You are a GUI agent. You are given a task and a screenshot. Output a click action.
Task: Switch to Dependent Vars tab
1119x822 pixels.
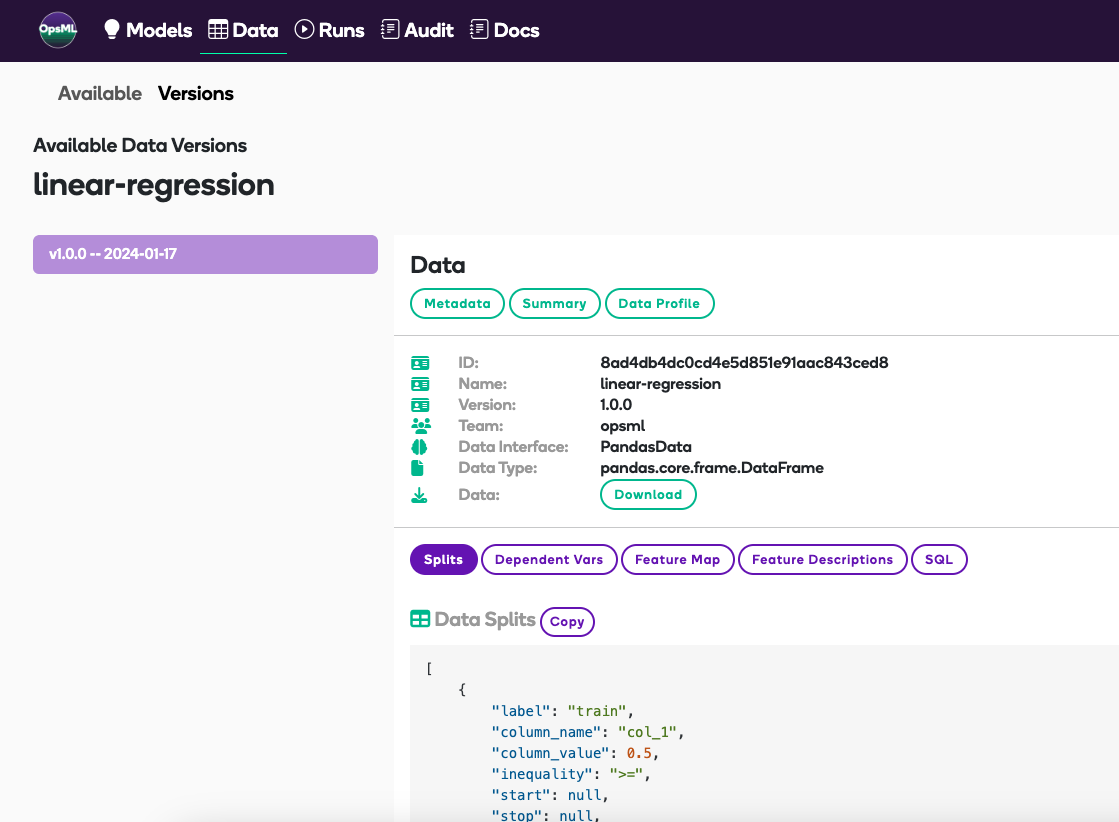[549, 559]
